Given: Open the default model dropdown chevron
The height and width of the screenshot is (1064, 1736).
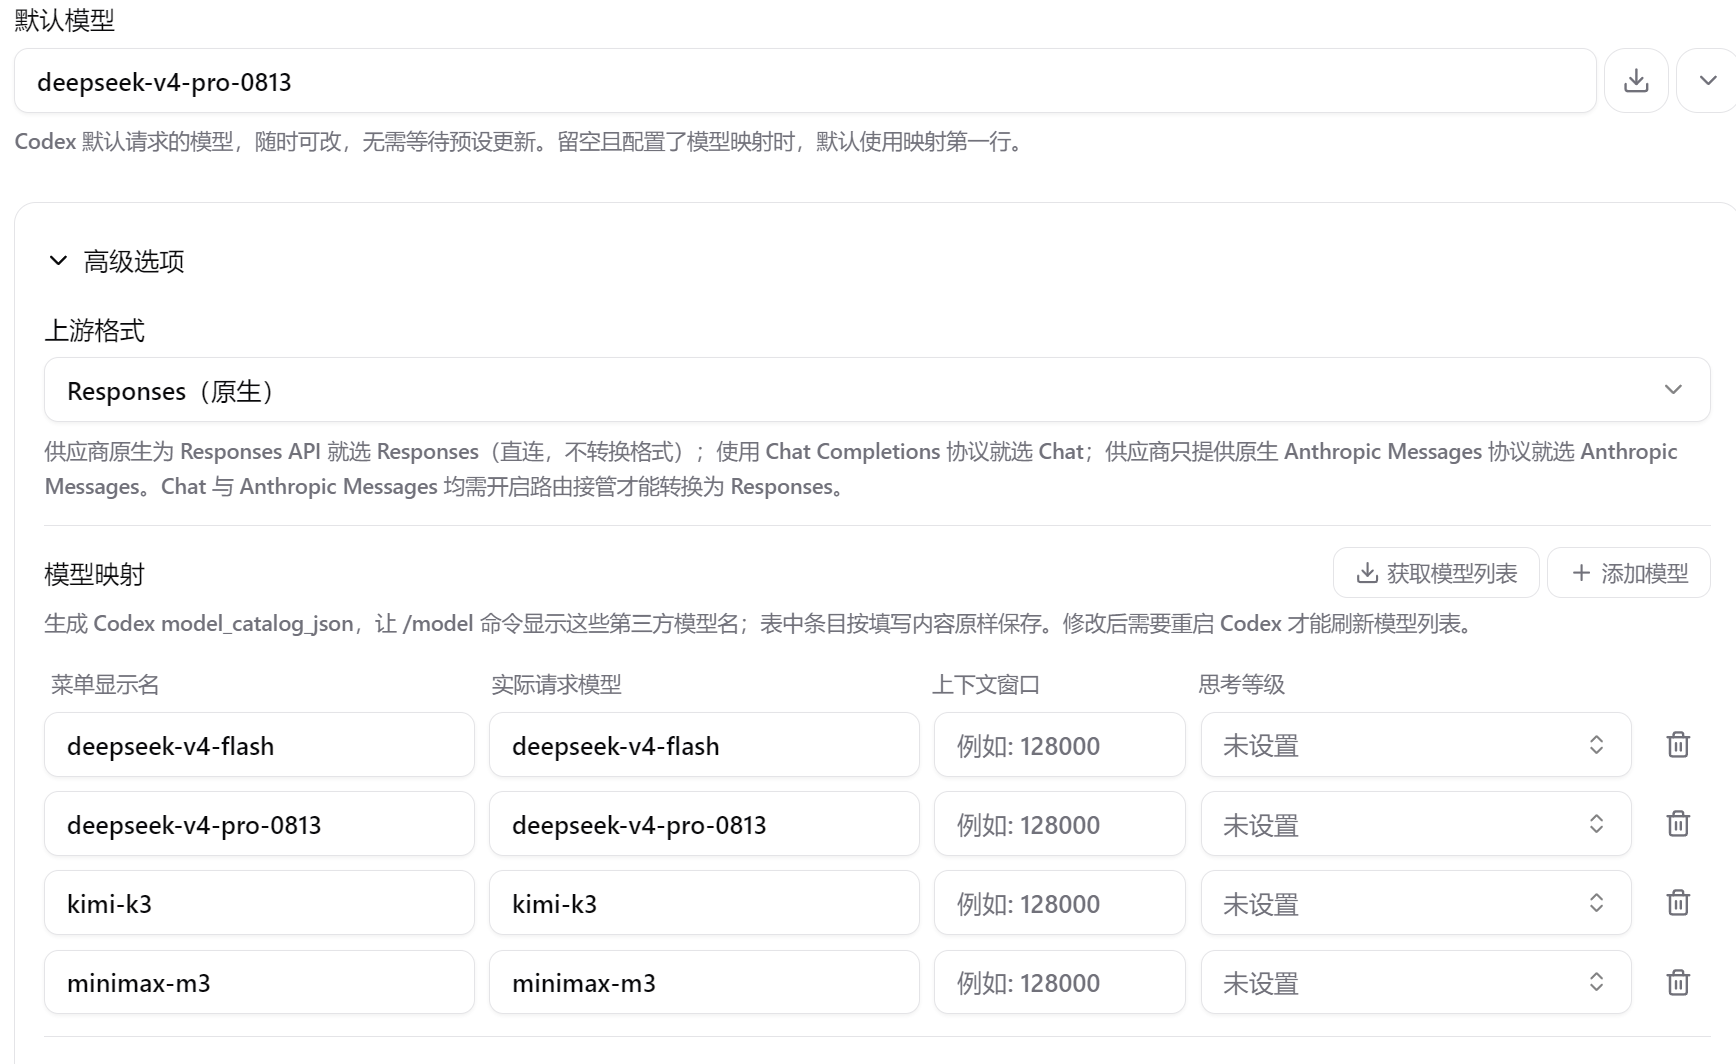Looking at the screenshot, I should point(1707,81).
